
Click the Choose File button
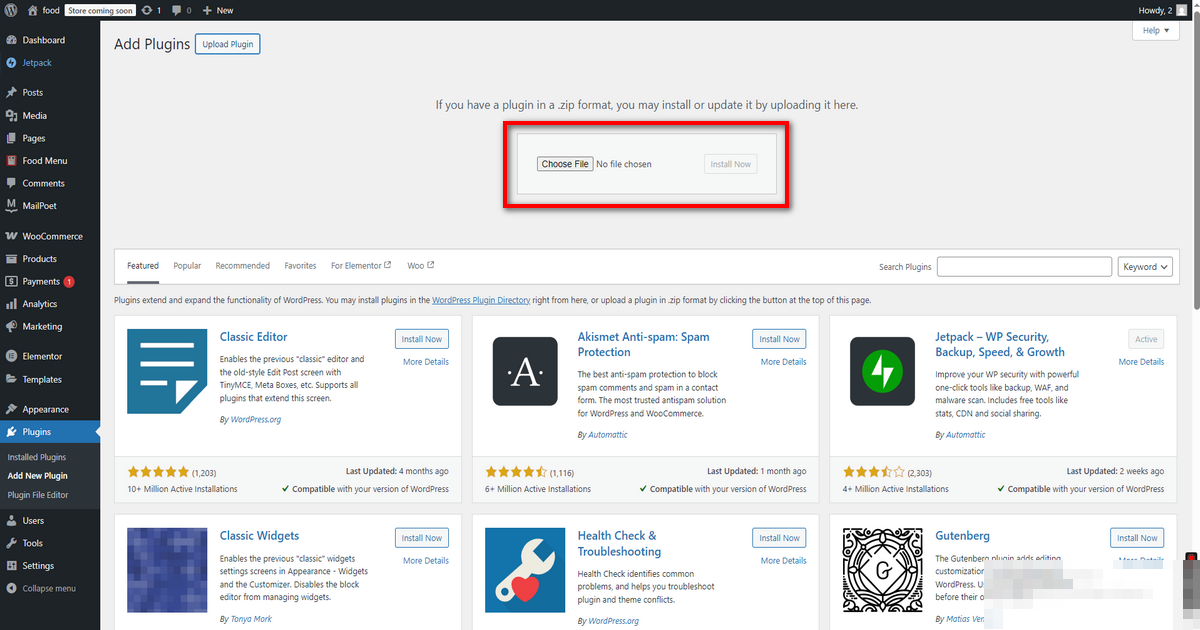click(566, 164)
